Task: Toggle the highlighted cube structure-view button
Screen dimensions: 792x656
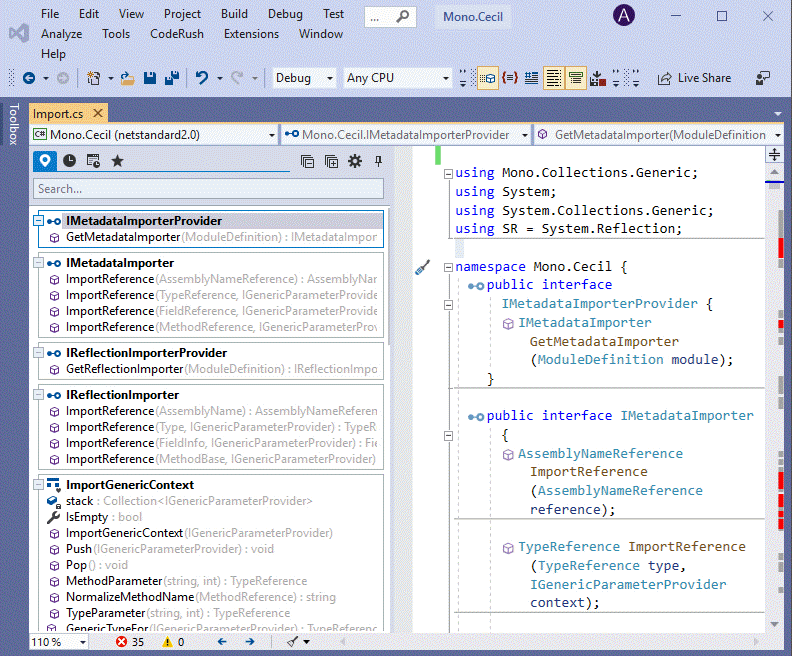Action: [x=488, y=78]
